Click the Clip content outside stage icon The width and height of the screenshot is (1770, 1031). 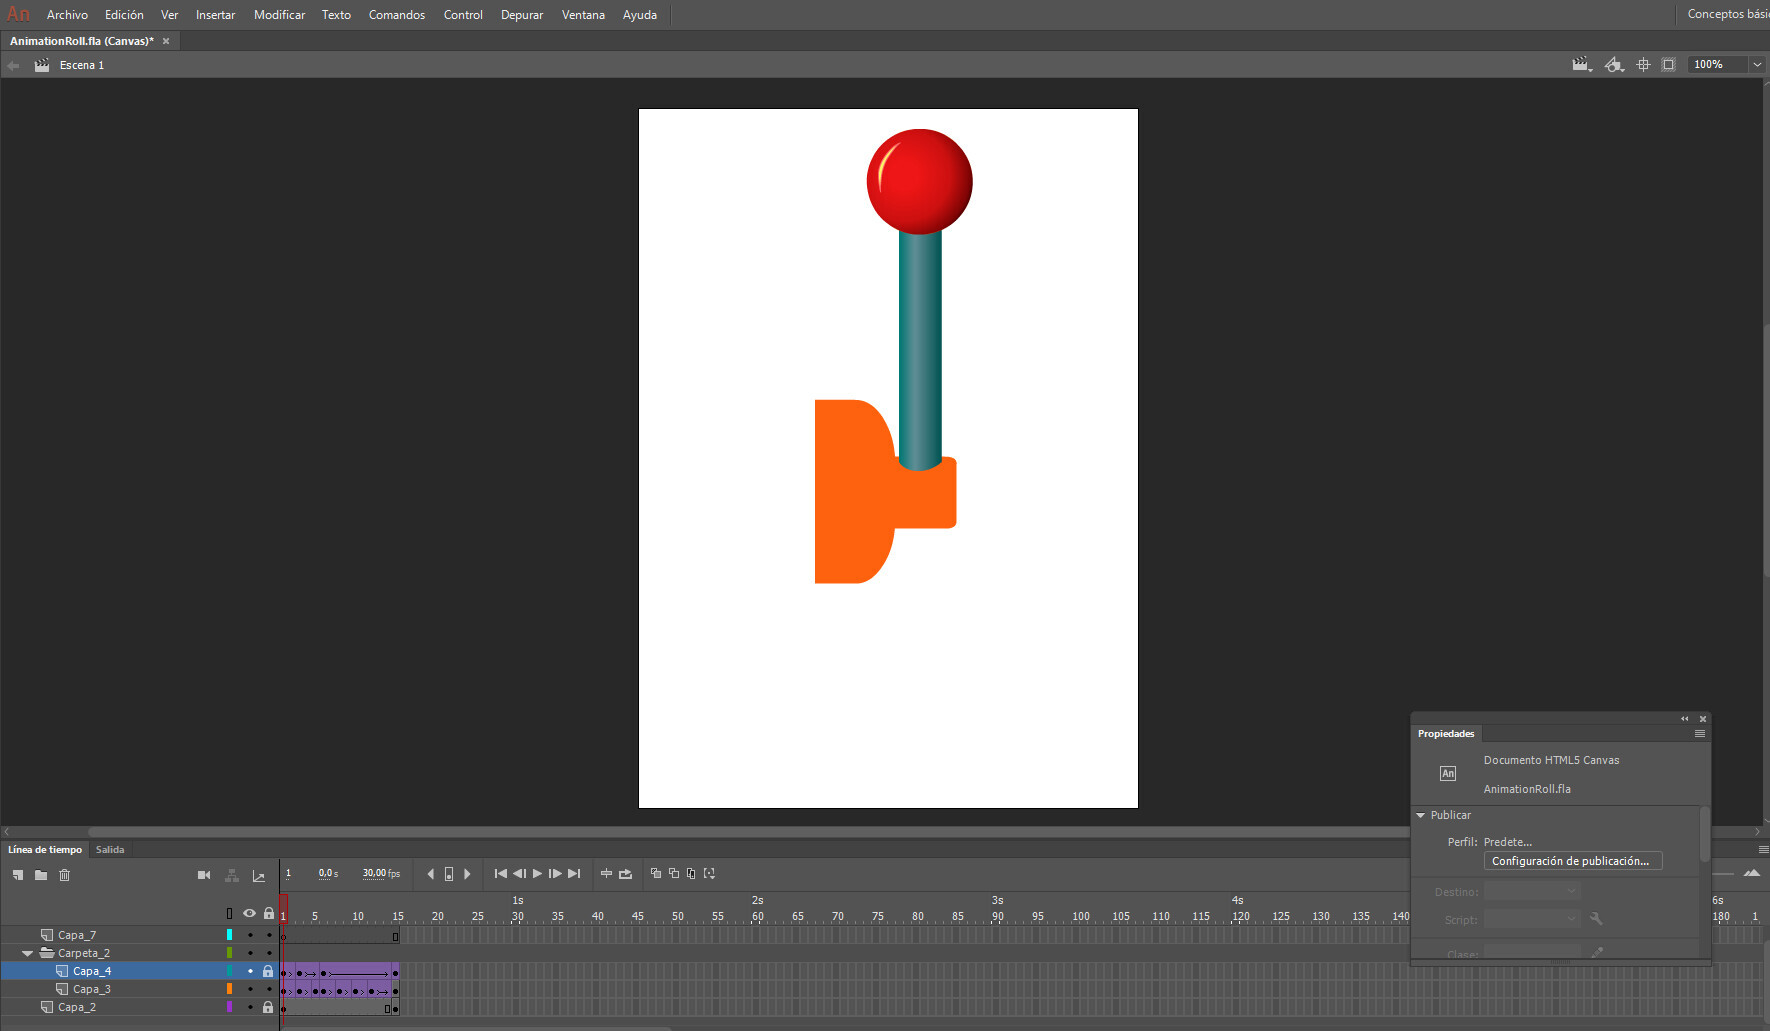(1668, 65)
